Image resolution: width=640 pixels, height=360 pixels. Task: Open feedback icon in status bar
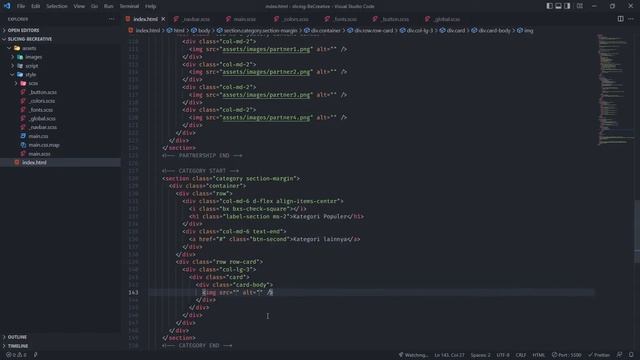[x=620, y=355]
